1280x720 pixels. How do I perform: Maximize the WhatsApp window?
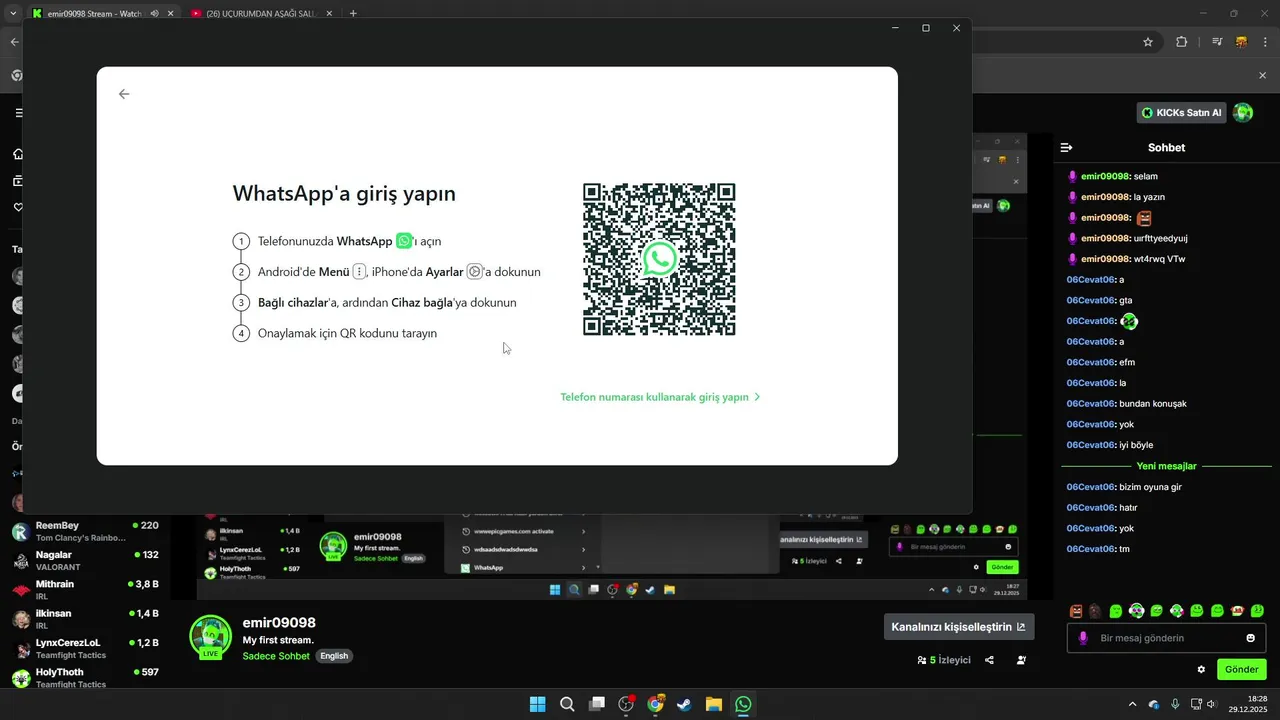point(926,28)
